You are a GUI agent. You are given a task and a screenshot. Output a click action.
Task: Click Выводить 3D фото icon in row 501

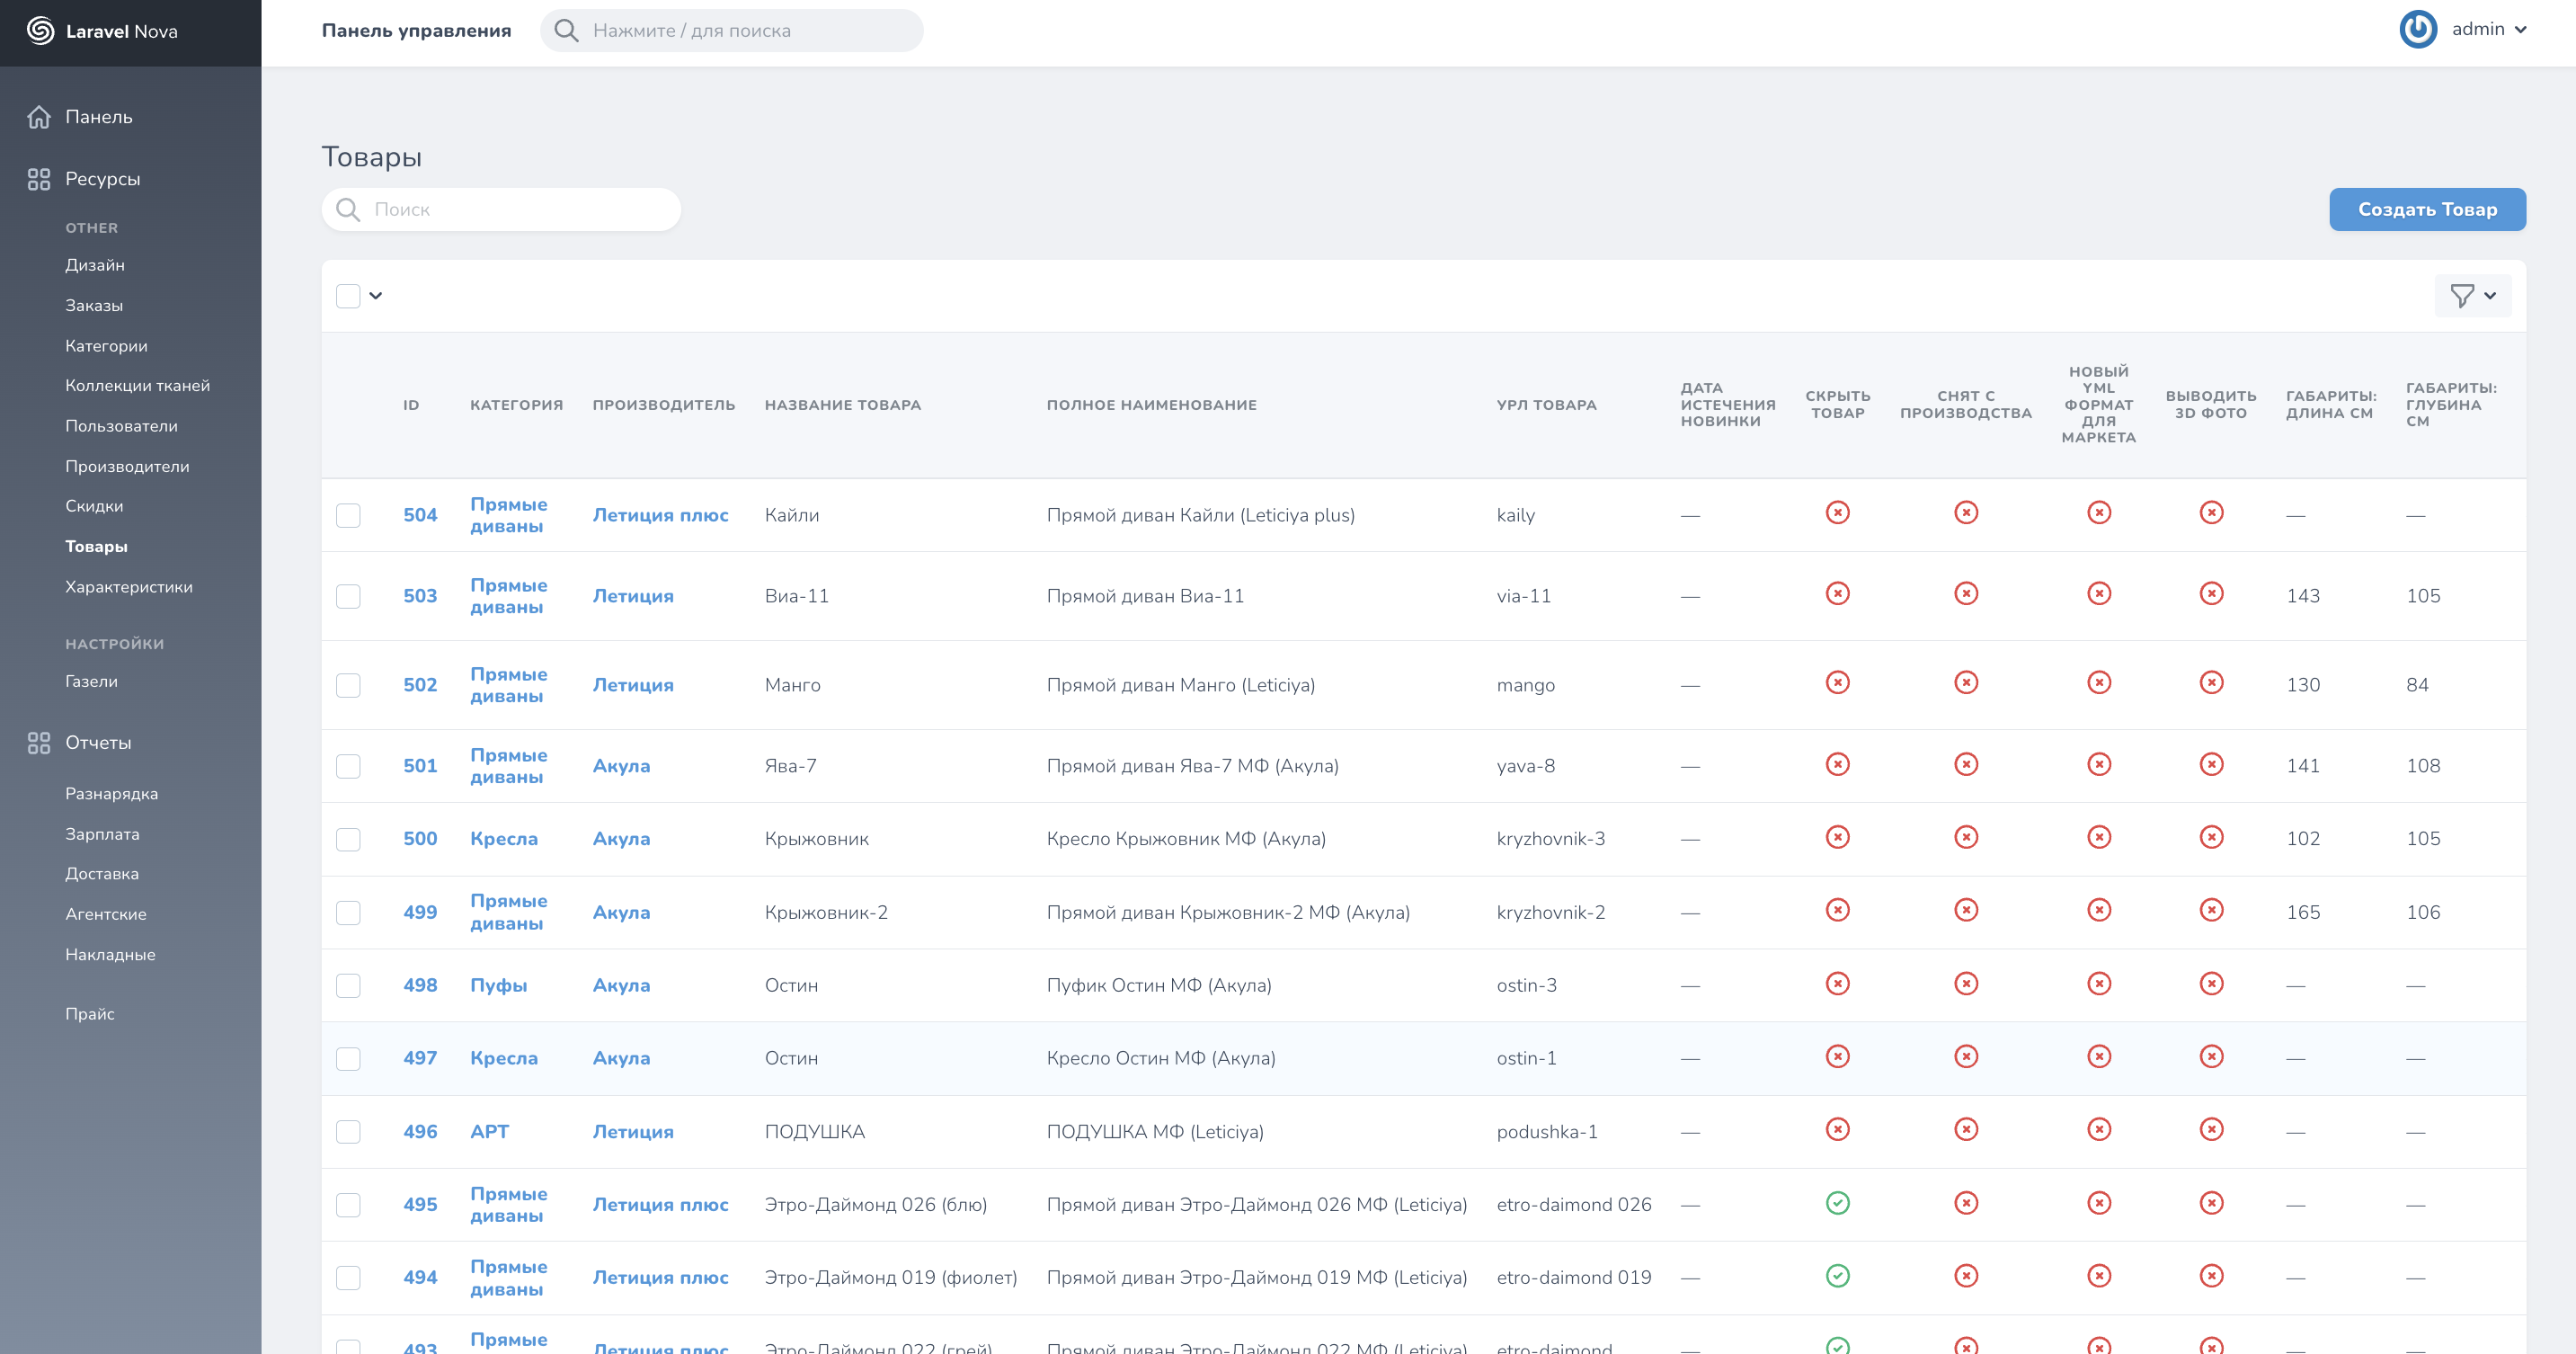point(2211,765)
